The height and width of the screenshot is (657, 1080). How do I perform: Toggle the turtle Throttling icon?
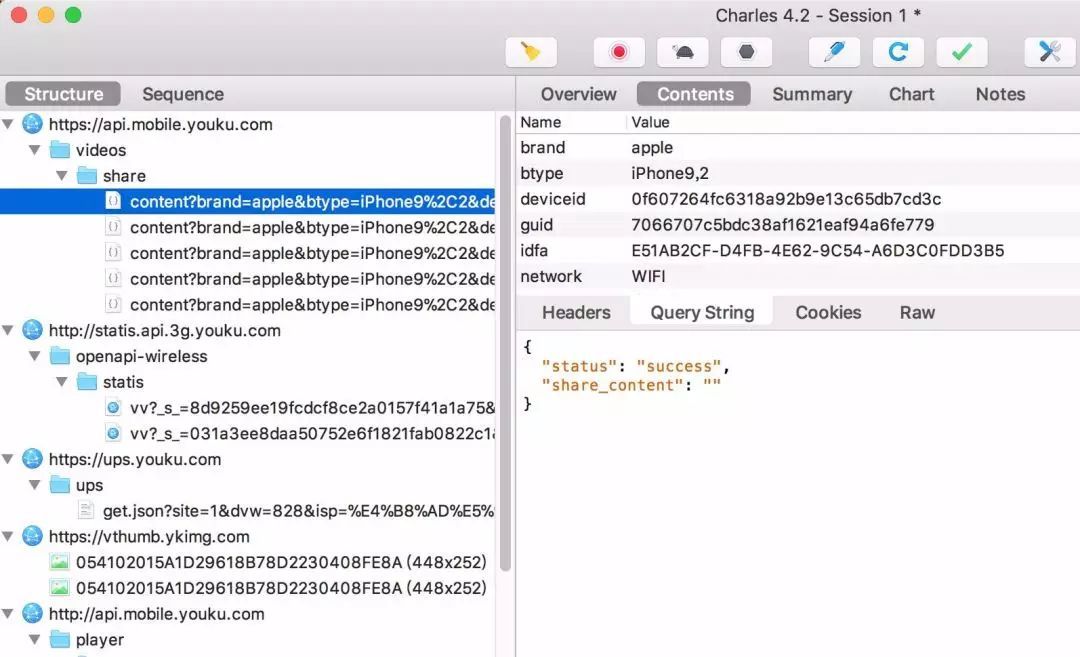pyautogui.click(x=683, y=52)
